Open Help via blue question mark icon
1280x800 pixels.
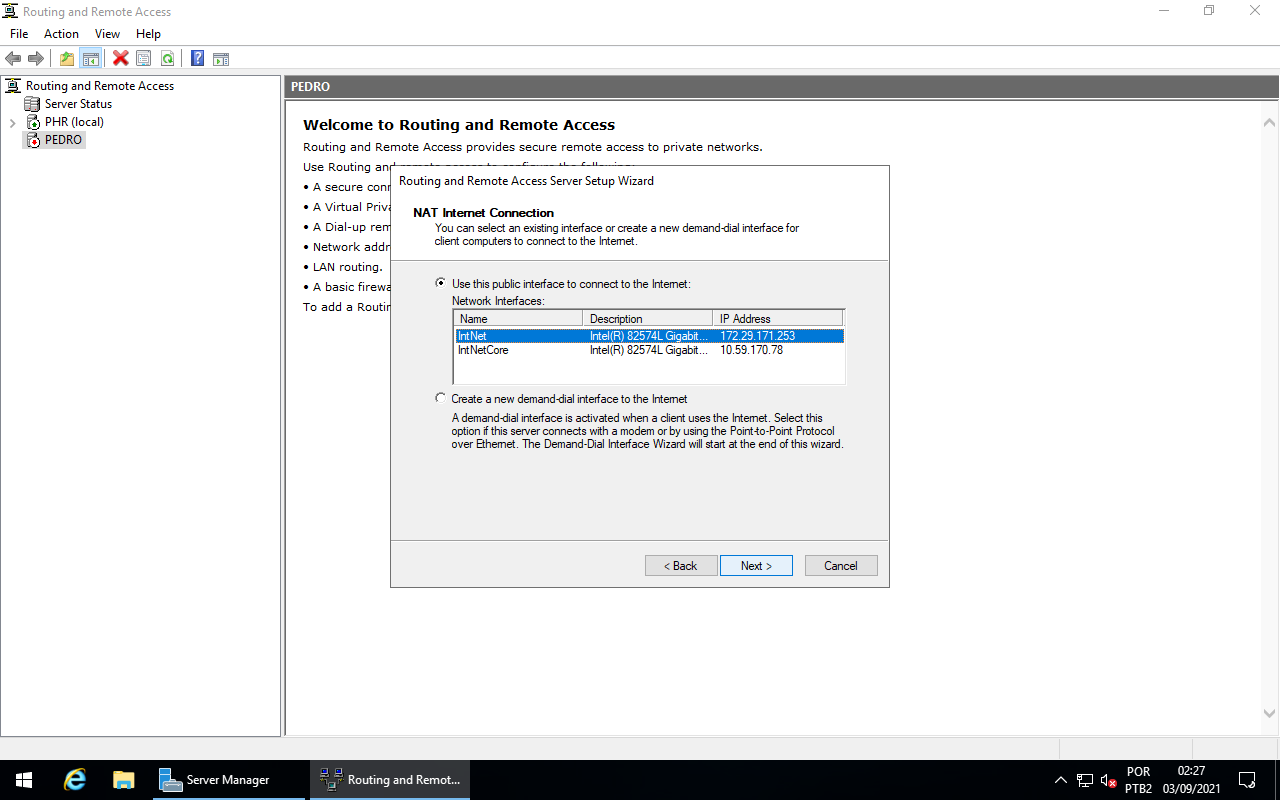197,59
